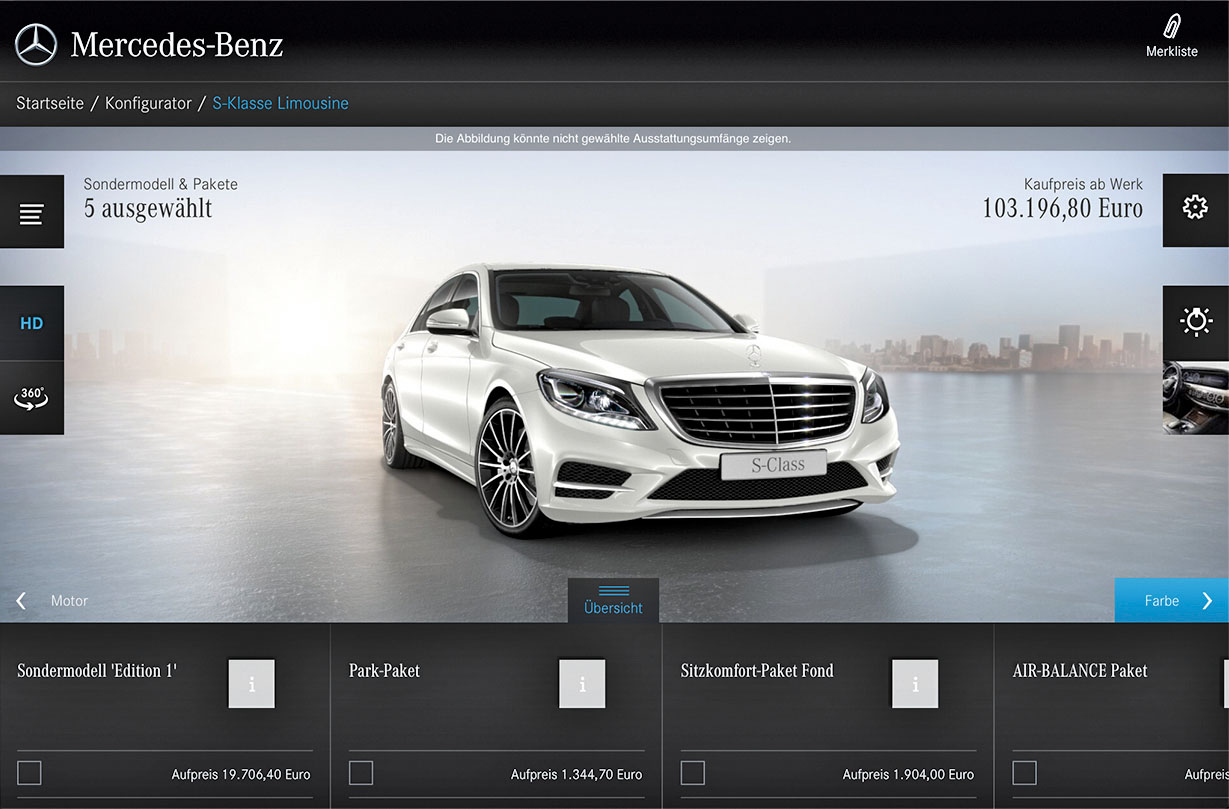The image size is (1229, 809).
Task: Tick the AIR-BALANCE Paket checkbox
Action: 1024,773
